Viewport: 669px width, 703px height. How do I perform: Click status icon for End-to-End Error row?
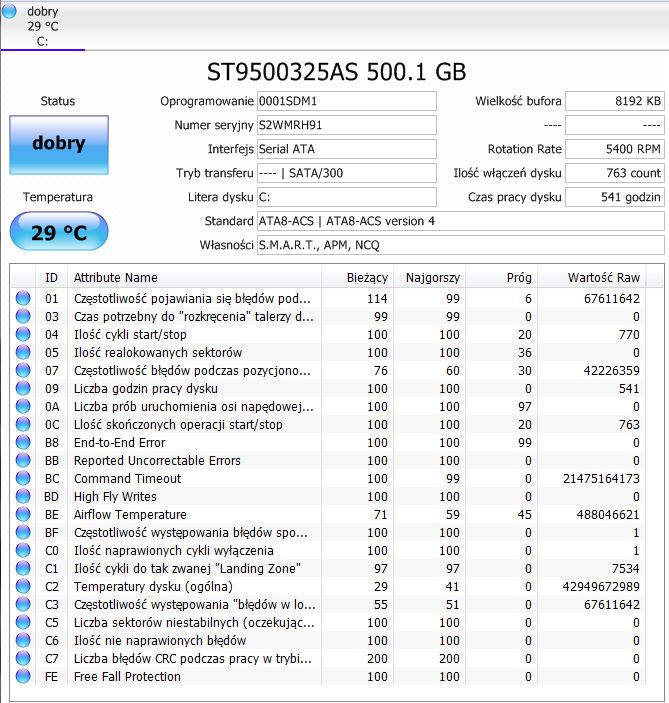click(x=23, y=442)
